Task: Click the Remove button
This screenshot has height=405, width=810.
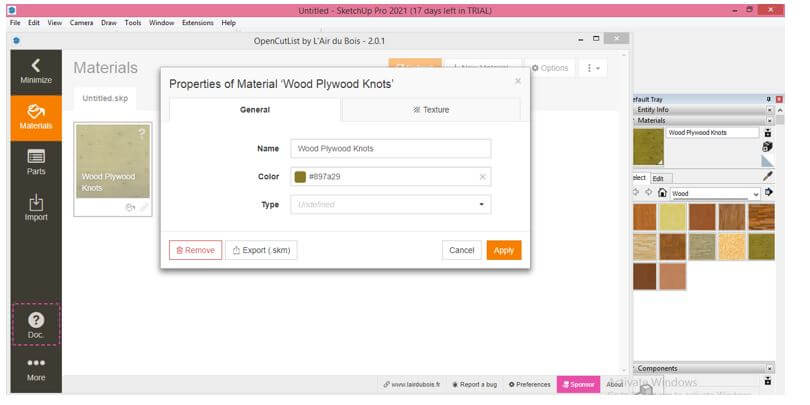Action: tap(195, 250)
